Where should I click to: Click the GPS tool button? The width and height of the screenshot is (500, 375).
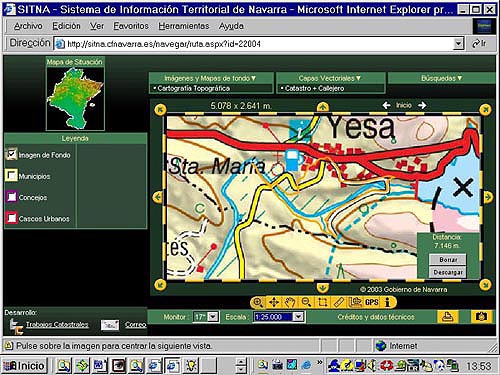tap(372, 302)
